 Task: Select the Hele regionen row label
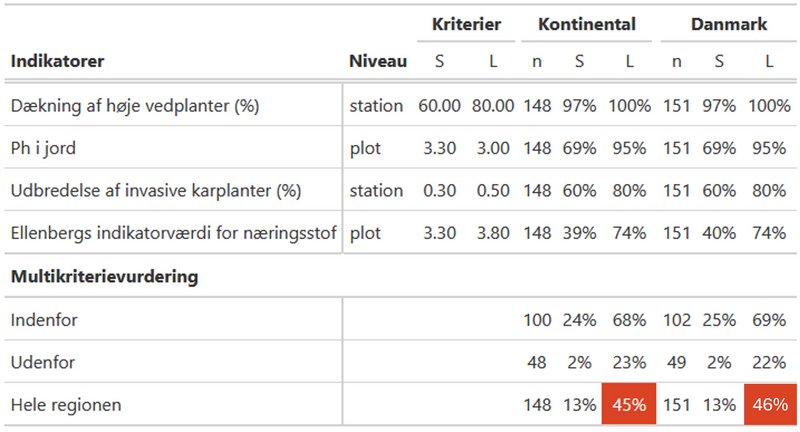tap(66, 405)
